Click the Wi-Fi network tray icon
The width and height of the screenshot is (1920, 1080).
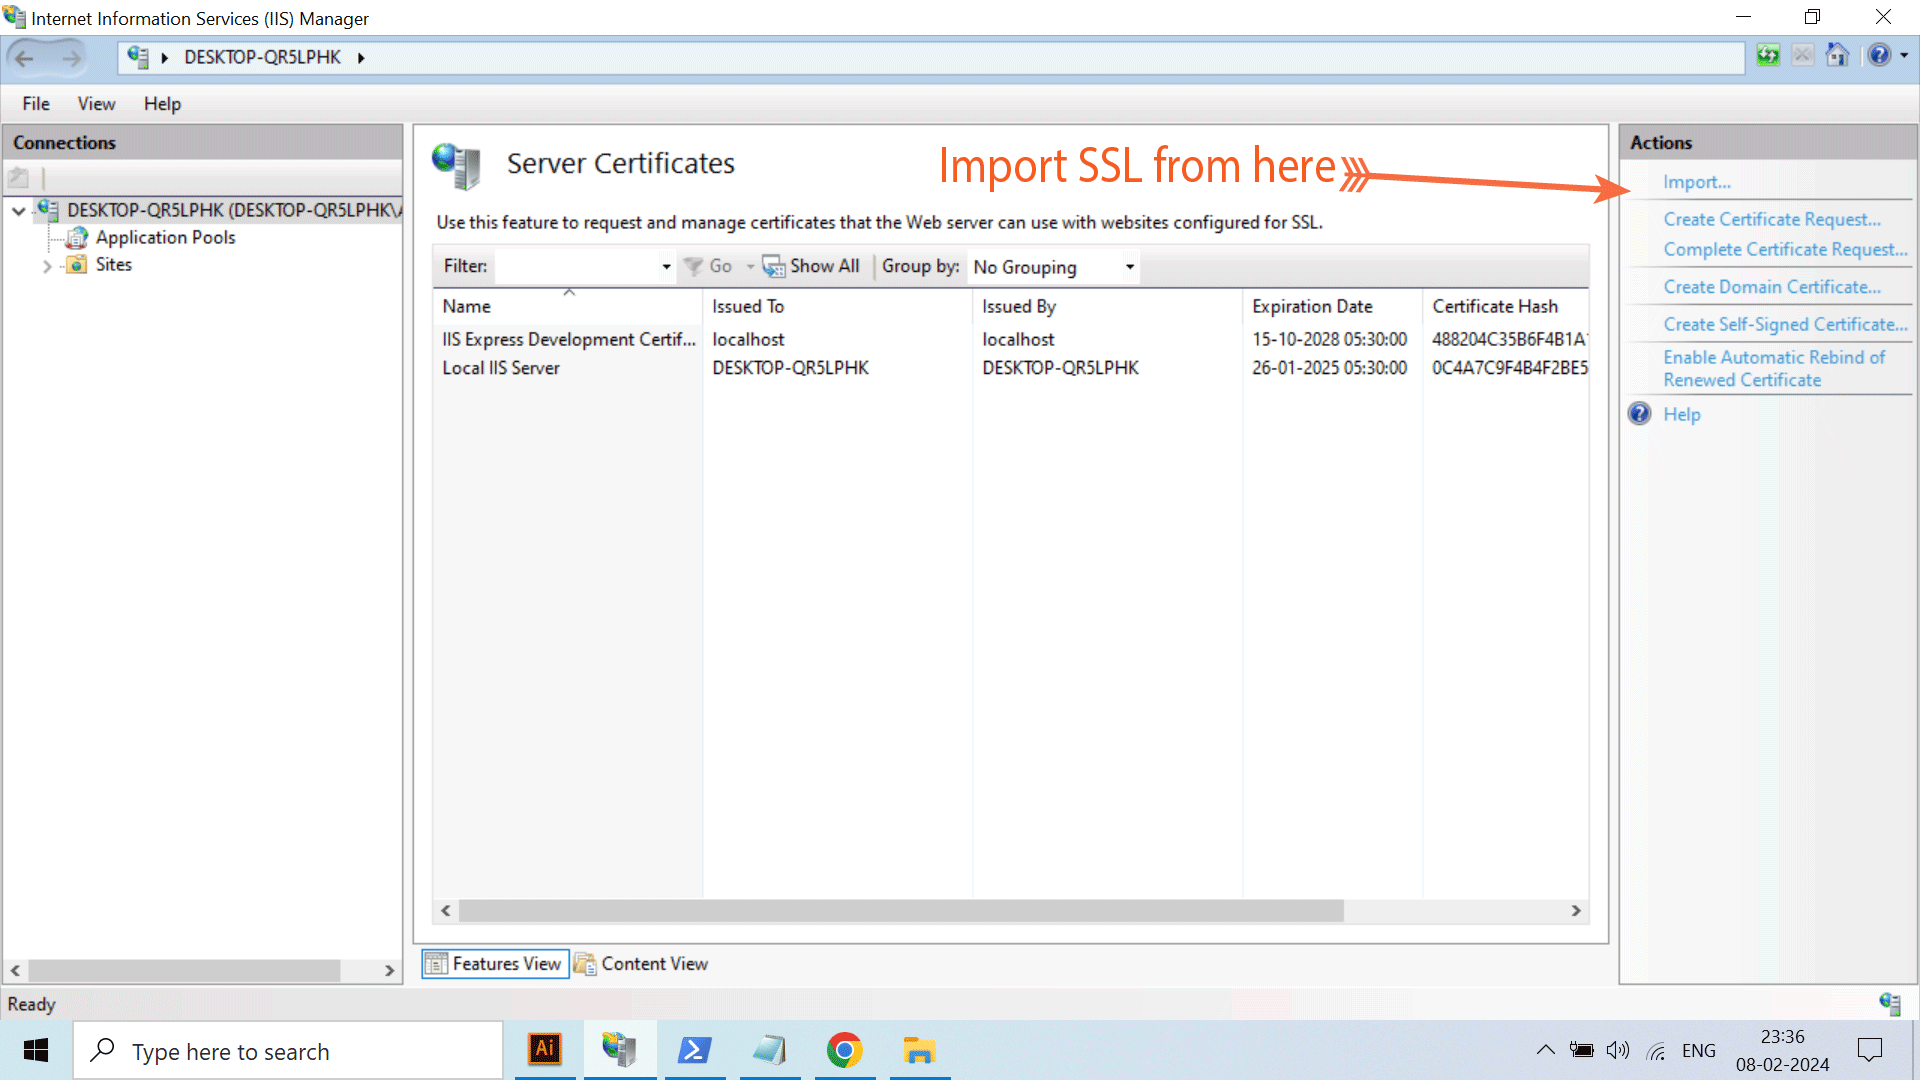[x=1656, y=1051]
